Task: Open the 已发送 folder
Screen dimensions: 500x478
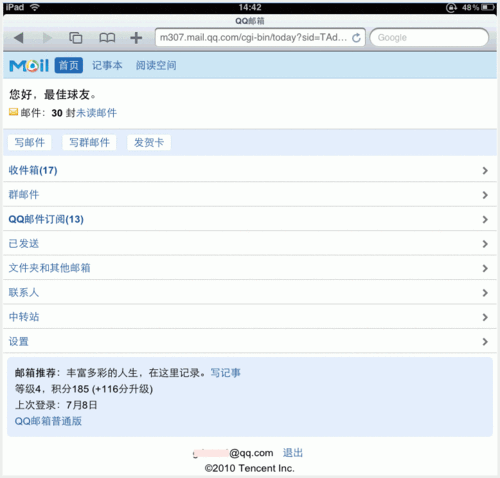Action: tap(250, 244)
